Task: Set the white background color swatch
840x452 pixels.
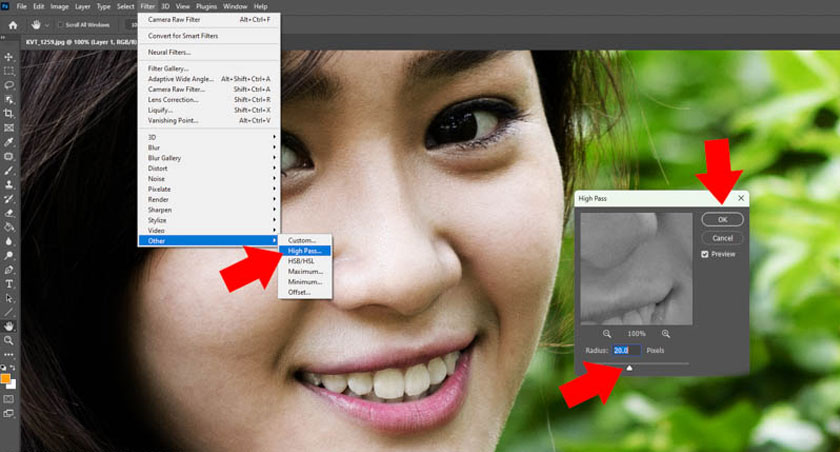Action: click(13, 386)
